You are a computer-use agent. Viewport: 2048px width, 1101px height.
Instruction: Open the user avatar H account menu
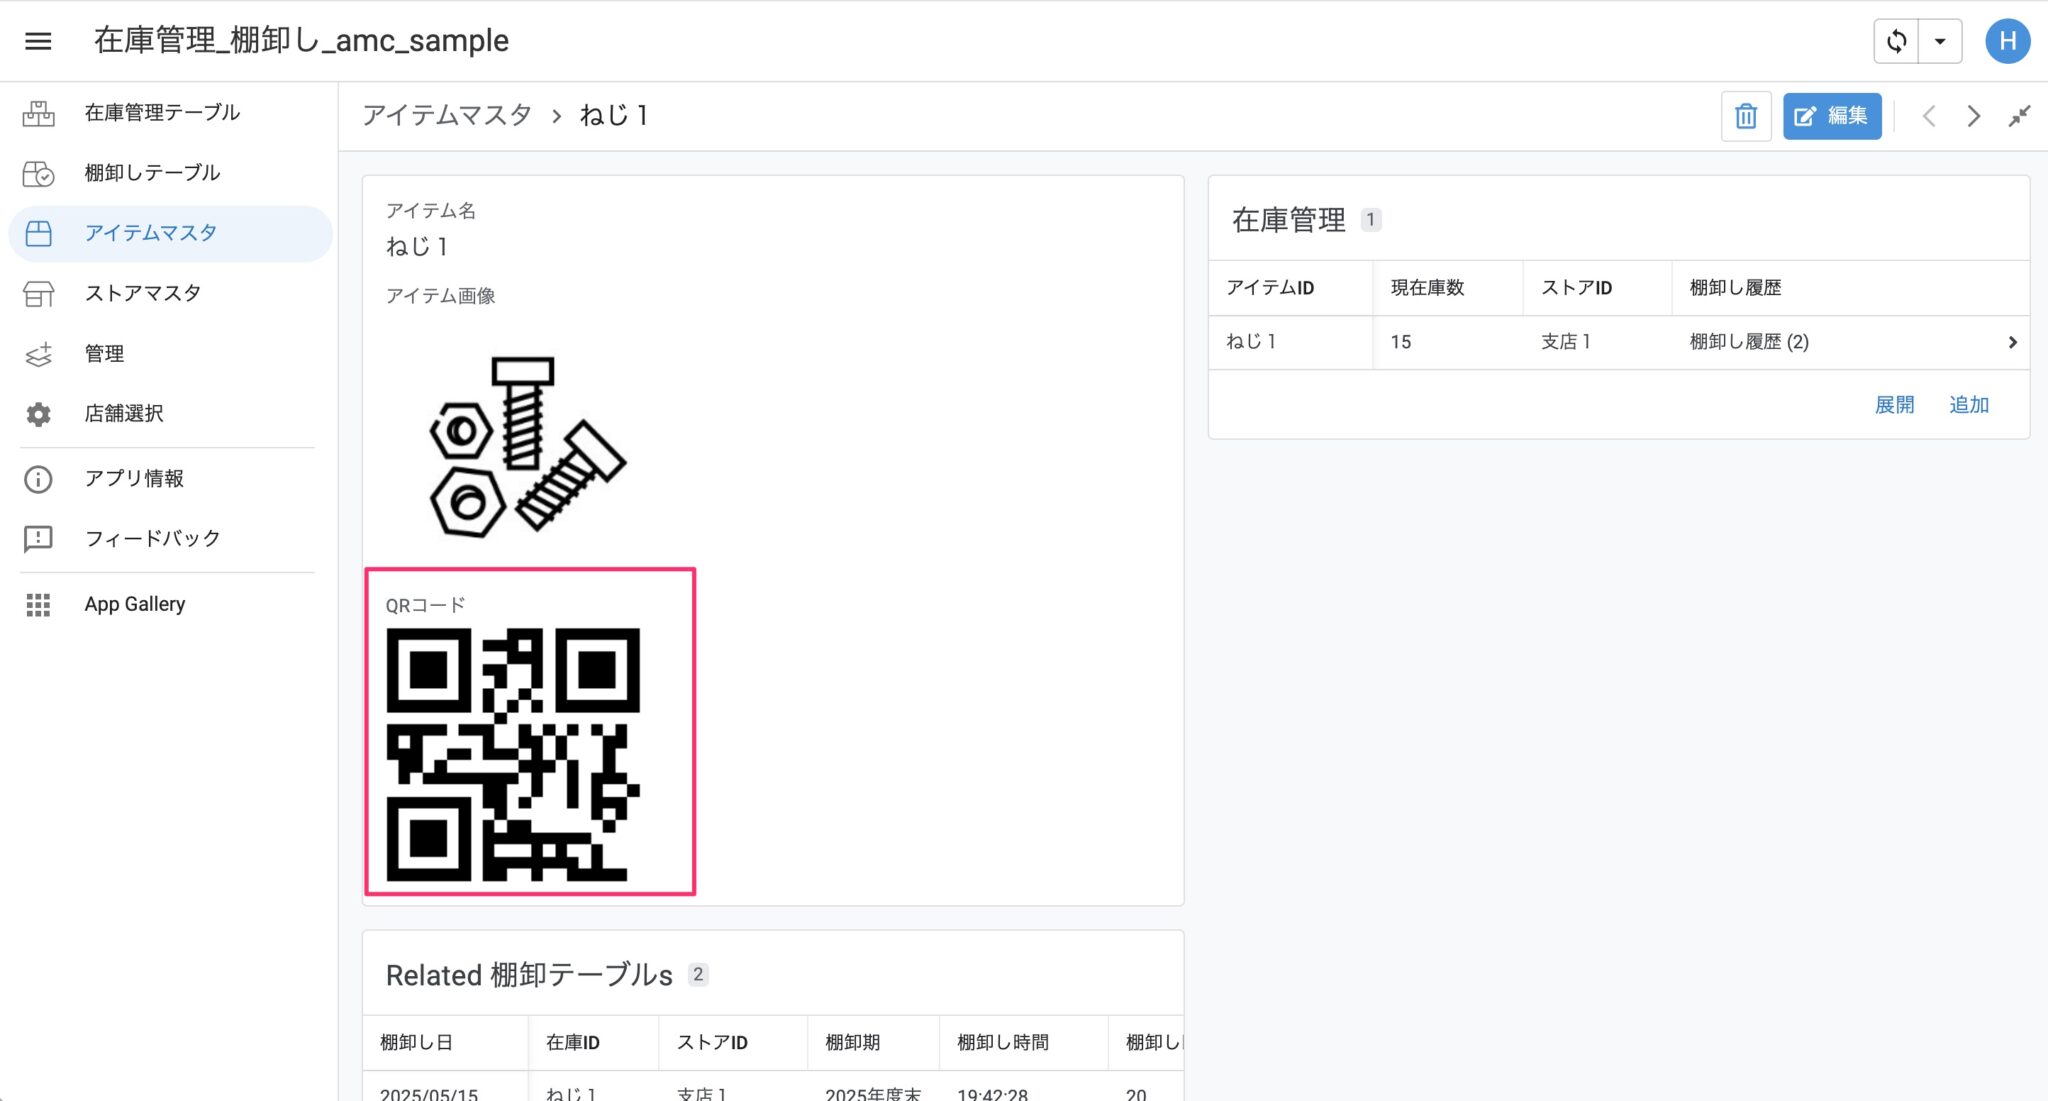pyautogui.click(x=2007, y=41)
